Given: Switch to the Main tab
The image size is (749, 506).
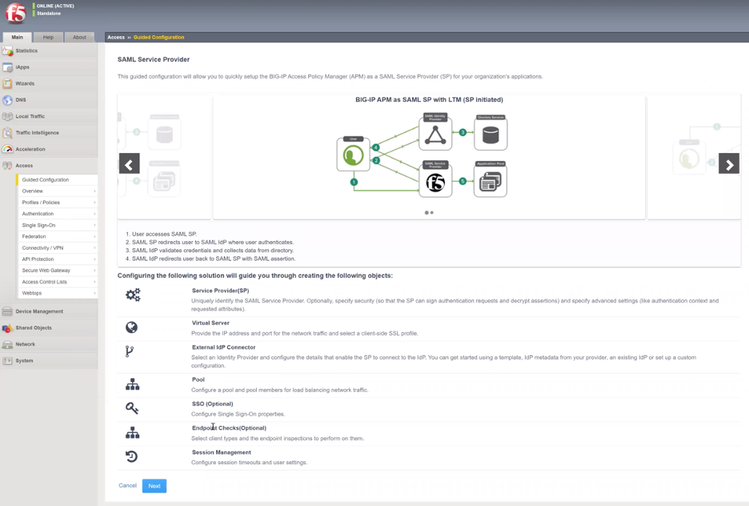Looking at the screenshot, I should pyautogui.click(x=17, y=37).
